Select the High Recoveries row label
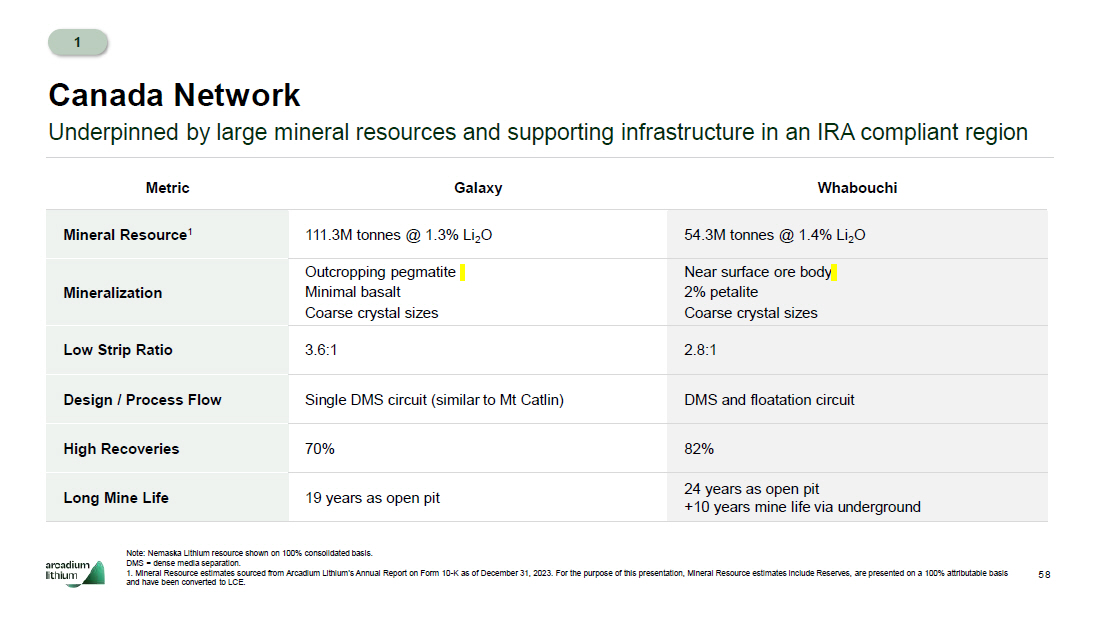This screenshot has height=617, width=1097. click(121, 449)
